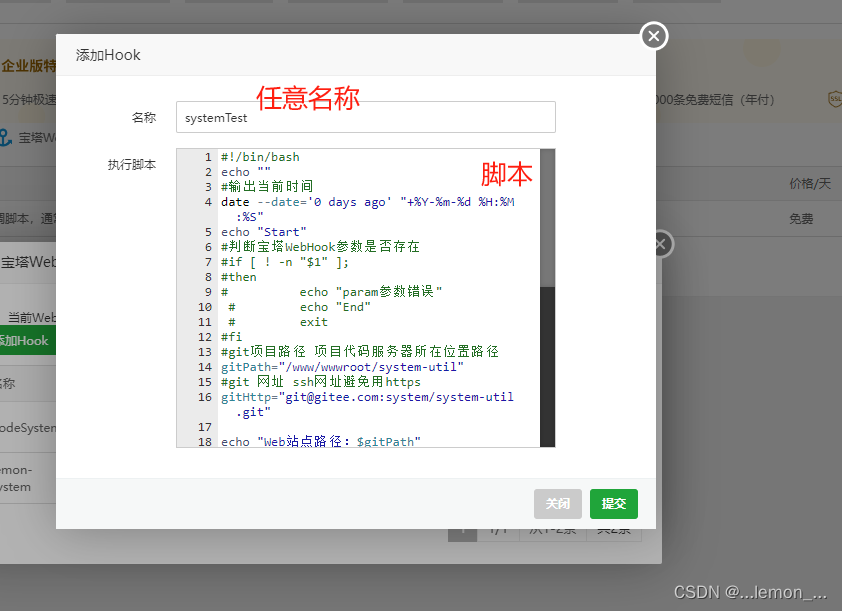The width and height of the screenshot is (842, 611).
Task: Click the '#fi' comment line
Action: 231,337
